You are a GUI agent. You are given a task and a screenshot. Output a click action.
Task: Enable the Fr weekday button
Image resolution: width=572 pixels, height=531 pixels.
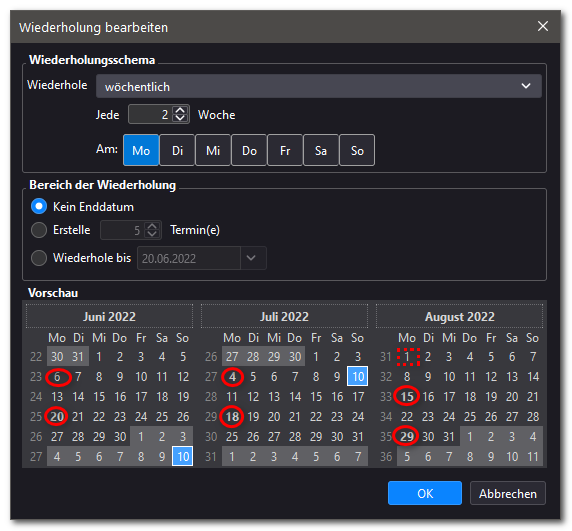click(x=285, y=150)
